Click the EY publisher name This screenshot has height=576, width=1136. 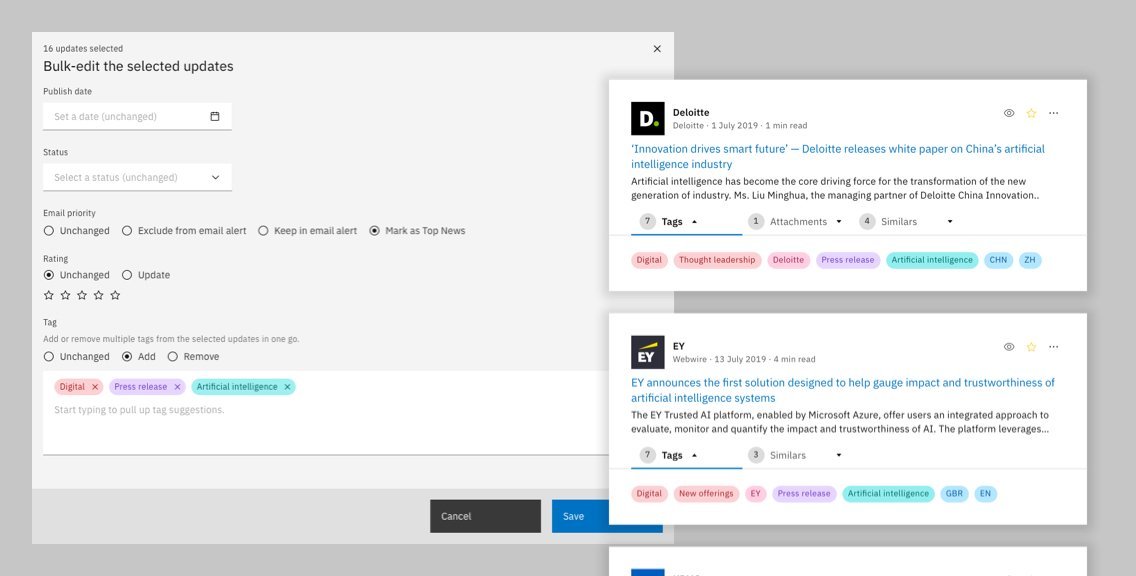click(x=678, y=346)
